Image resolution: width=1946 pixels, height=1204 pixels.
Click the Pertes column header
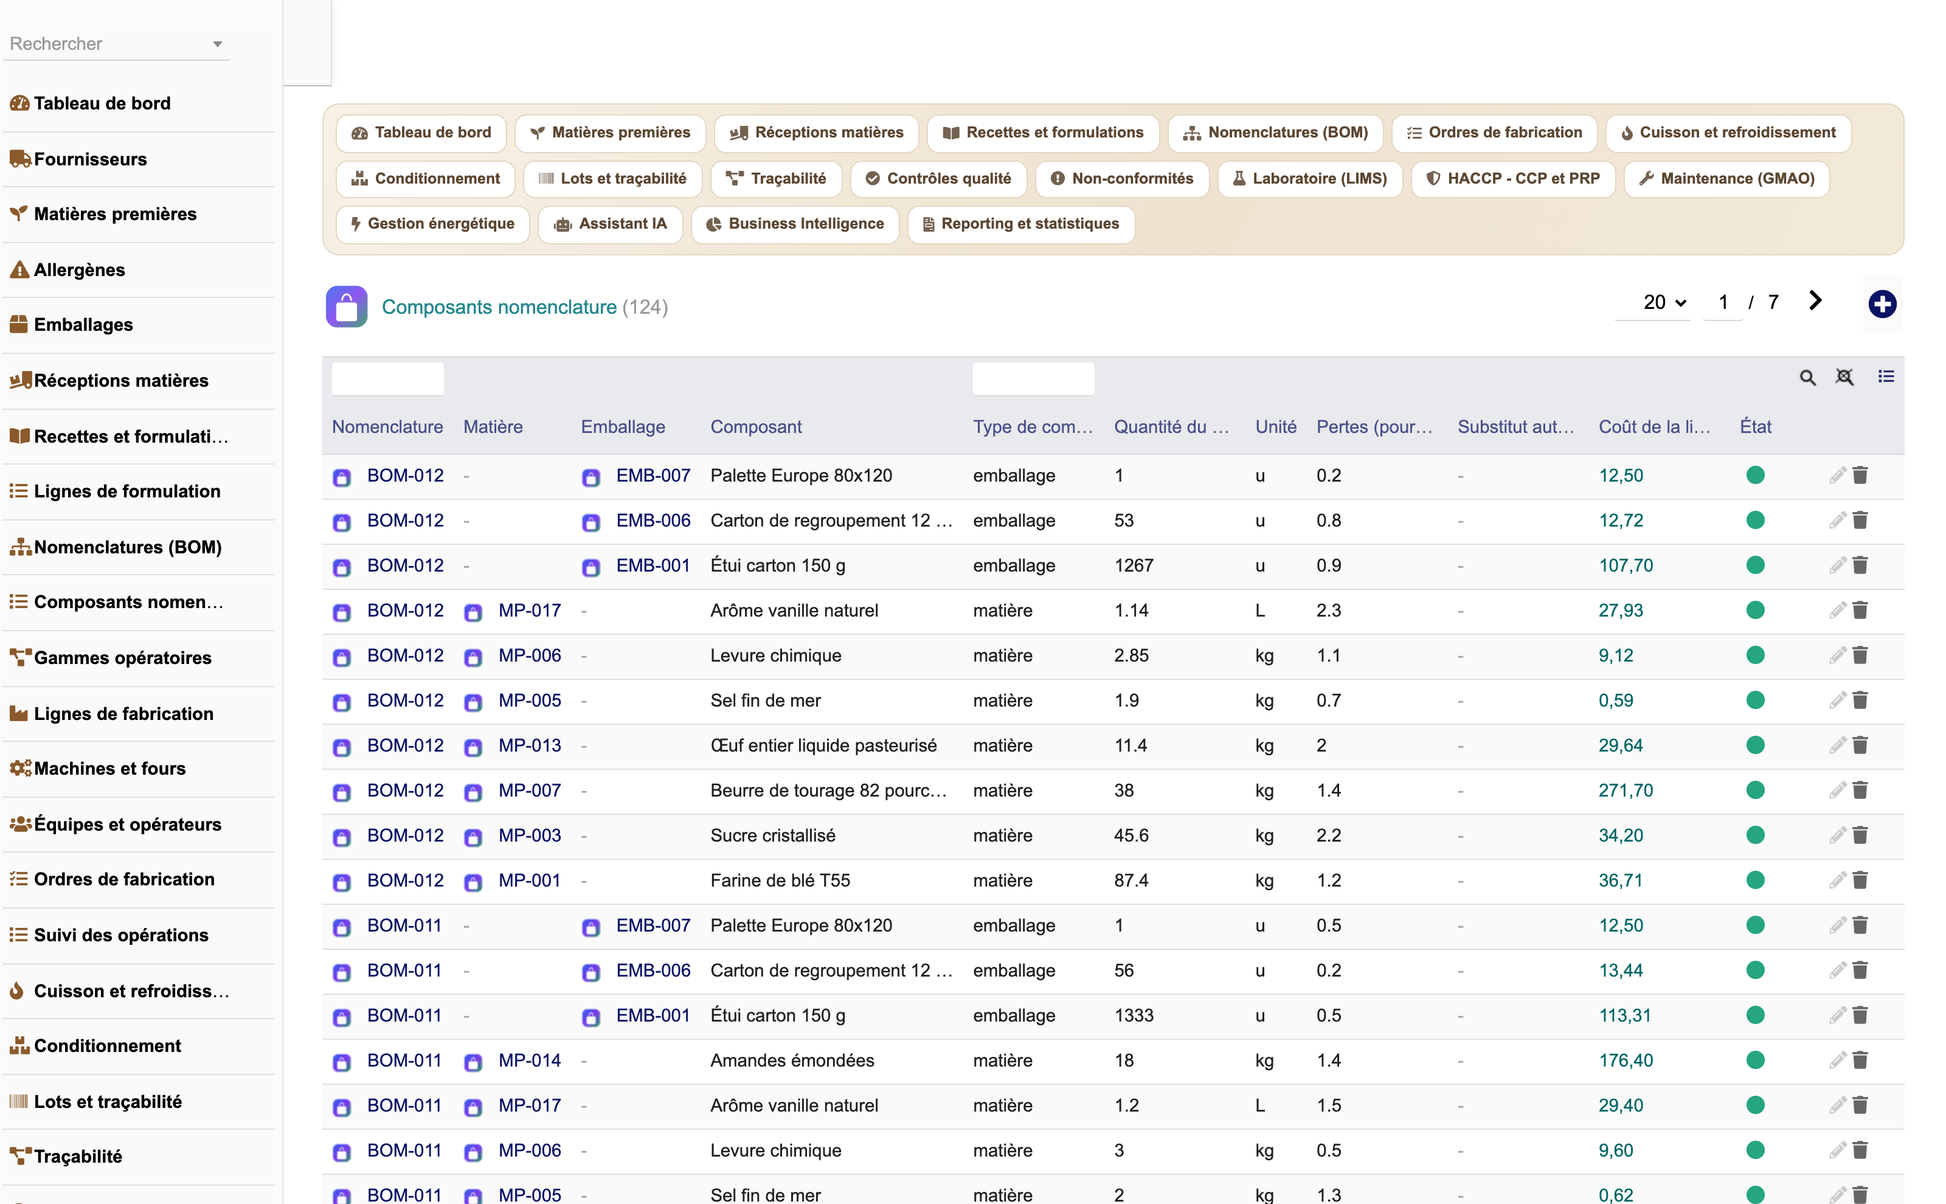tap(1374, 426)
